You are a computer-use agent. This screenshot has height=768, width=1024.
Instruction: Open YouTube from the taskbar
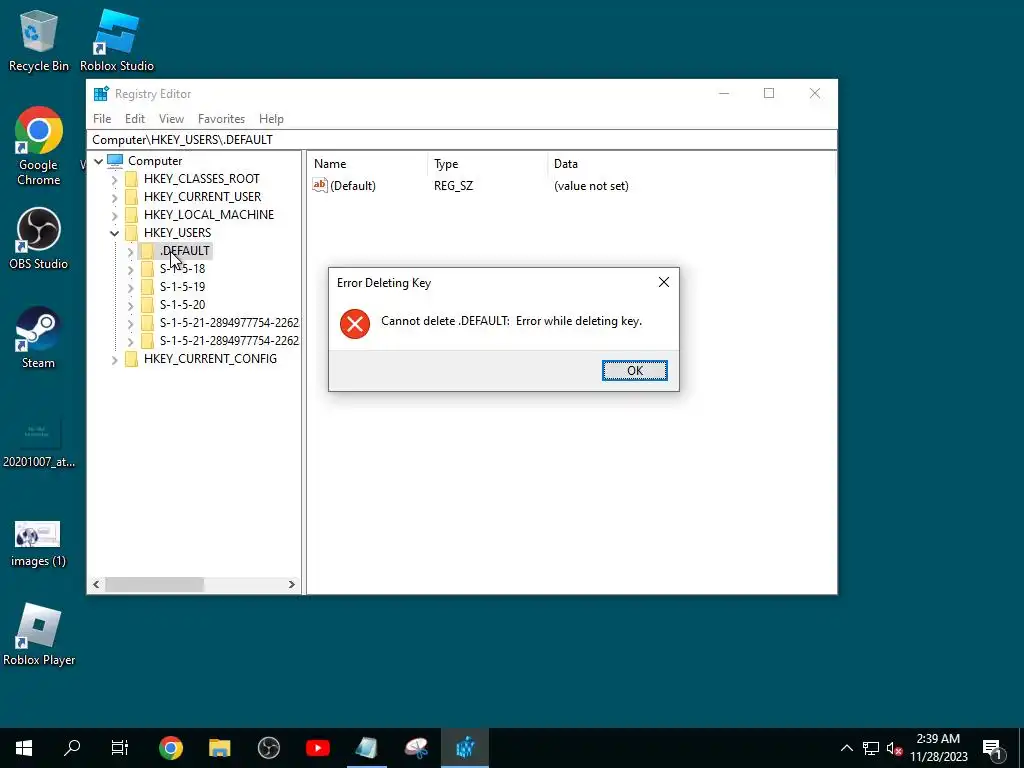pos(317,748)
